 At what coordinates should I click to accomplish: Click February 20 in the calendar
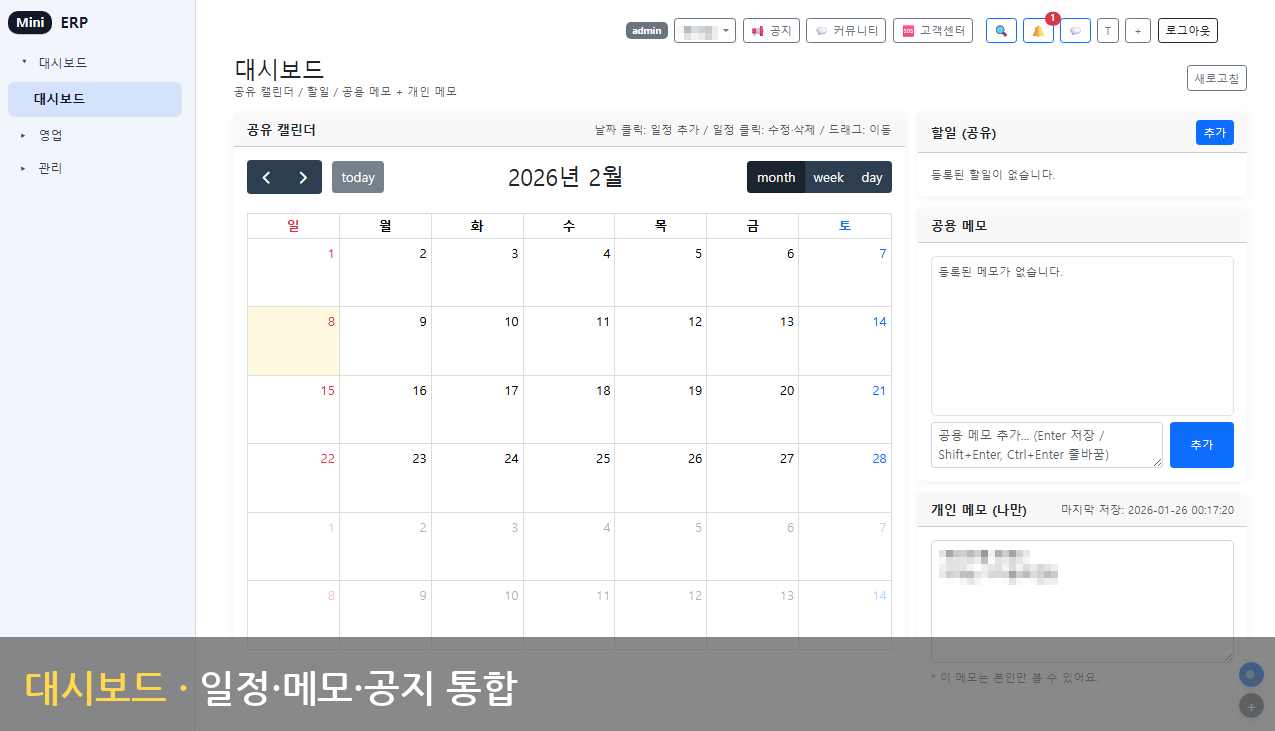752,409
